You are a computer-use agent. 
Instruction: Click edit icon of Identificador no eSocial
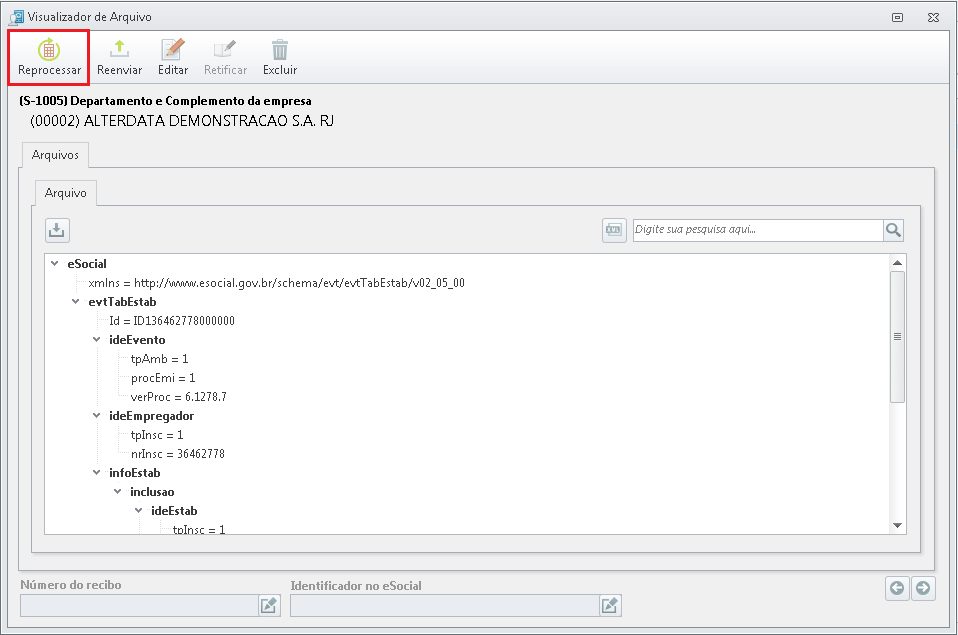610,606
